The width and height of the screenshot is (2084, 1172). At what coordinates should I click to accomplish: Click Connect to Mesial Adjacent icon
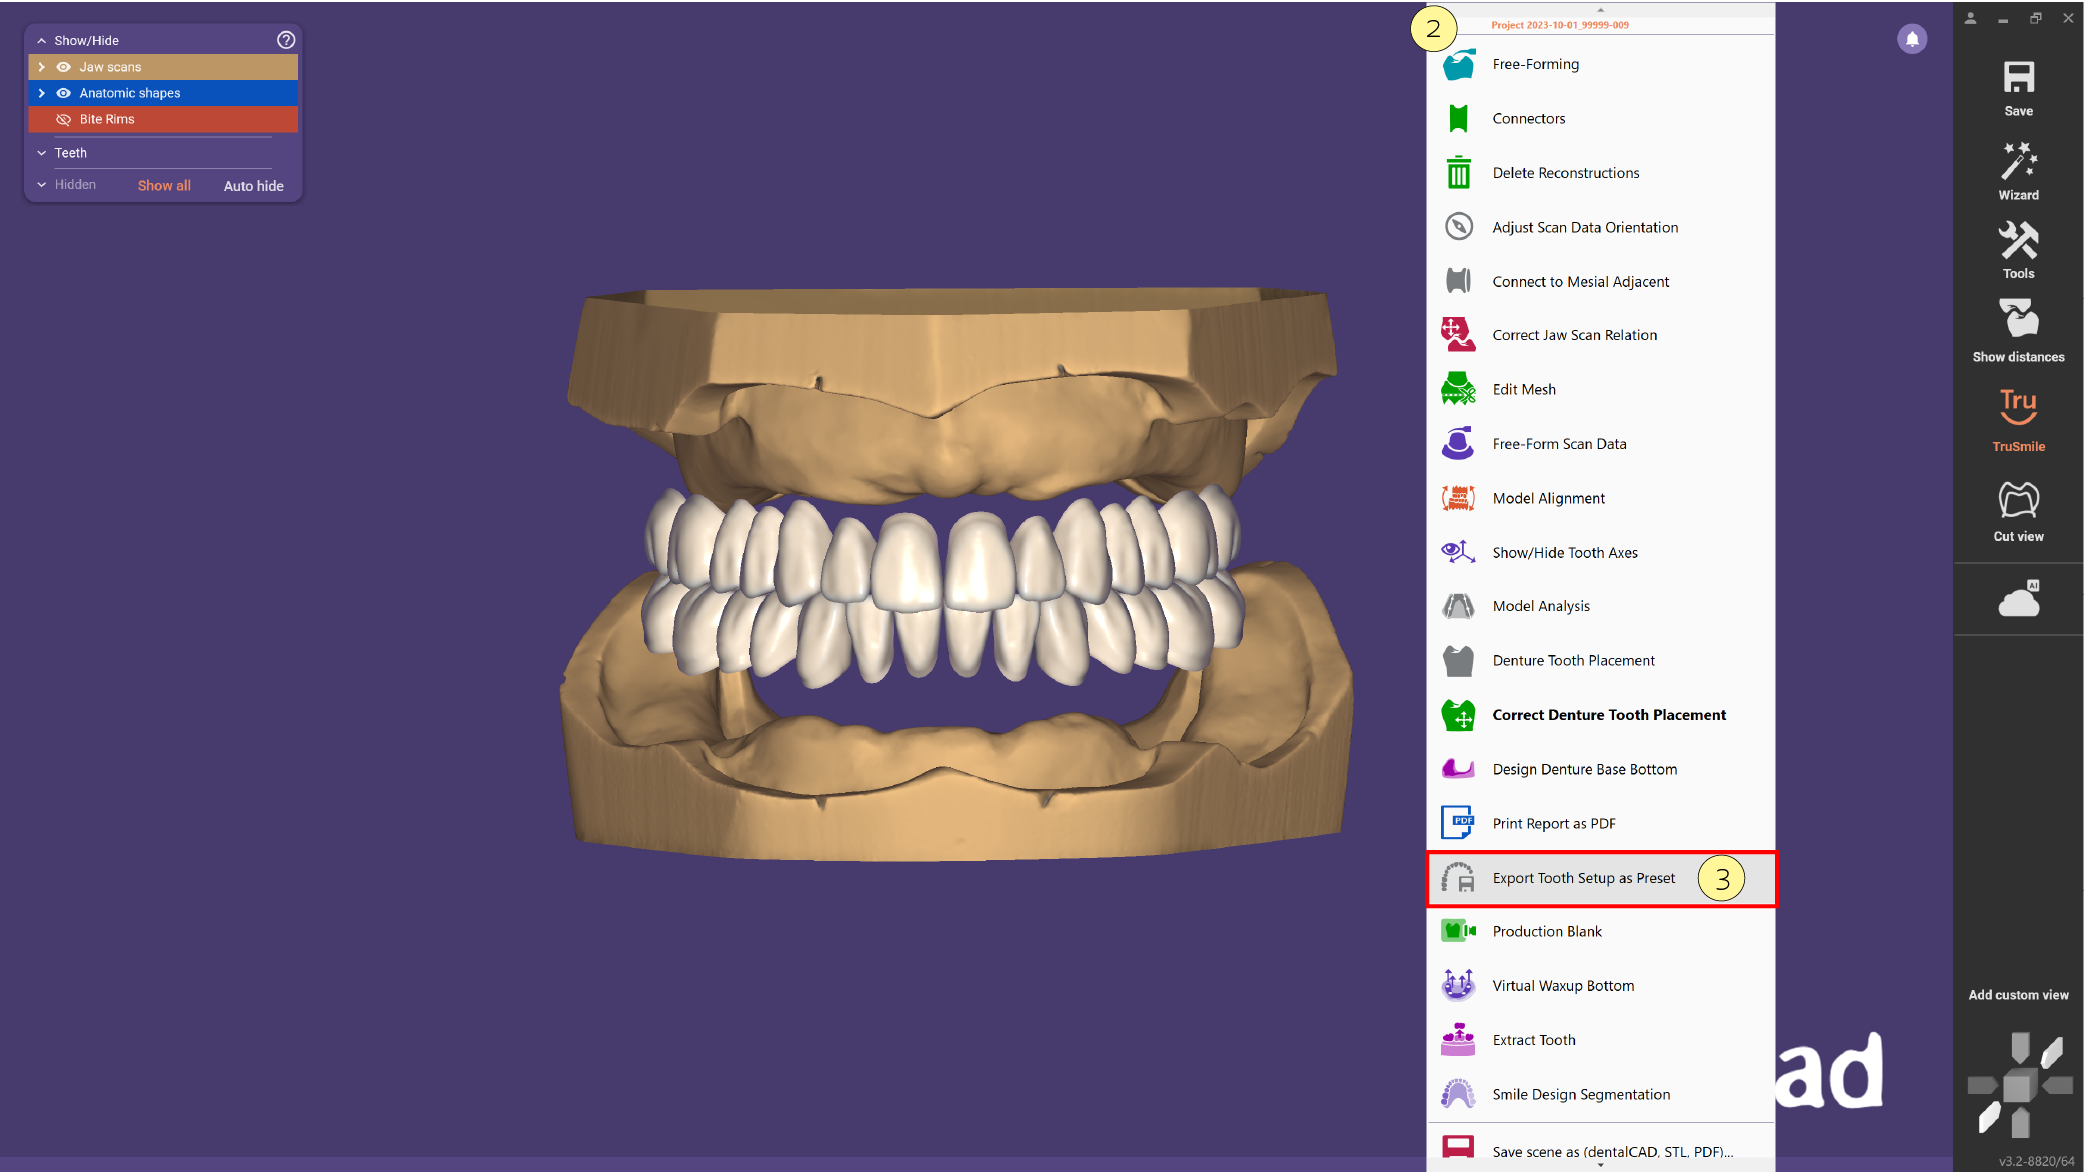click(x=1458, y=281)
